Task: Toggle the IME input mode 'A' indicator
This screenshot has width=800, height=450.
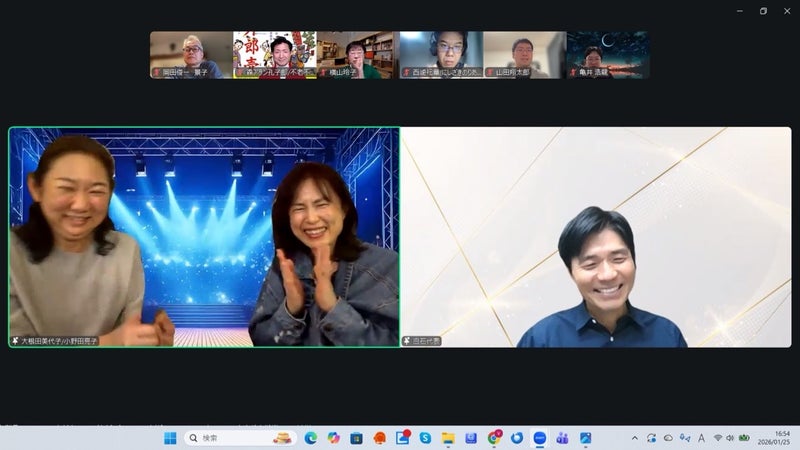Action: coord(701,438)
